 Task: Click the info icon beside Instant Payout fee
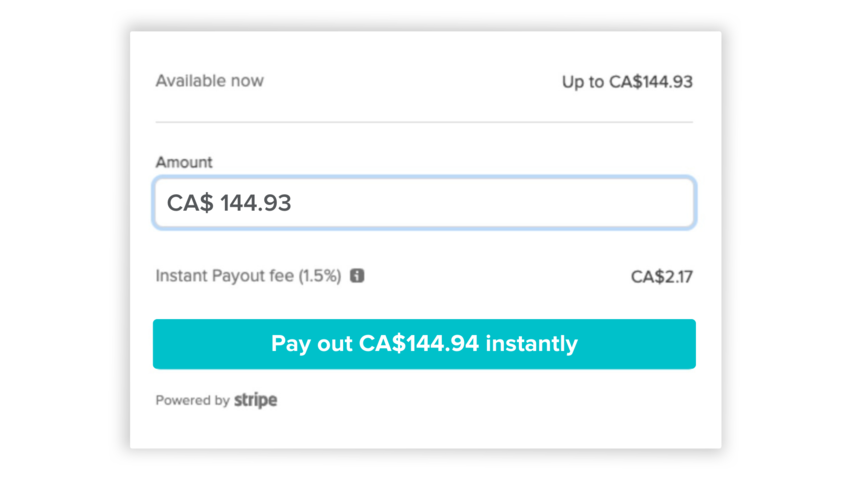358,276
